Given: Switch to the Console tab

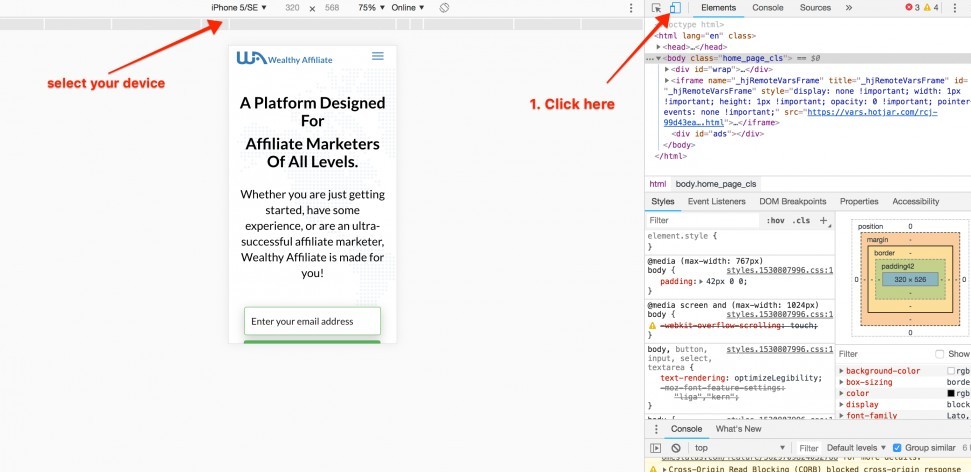Looking at the screenshot, I should (768, 8).
